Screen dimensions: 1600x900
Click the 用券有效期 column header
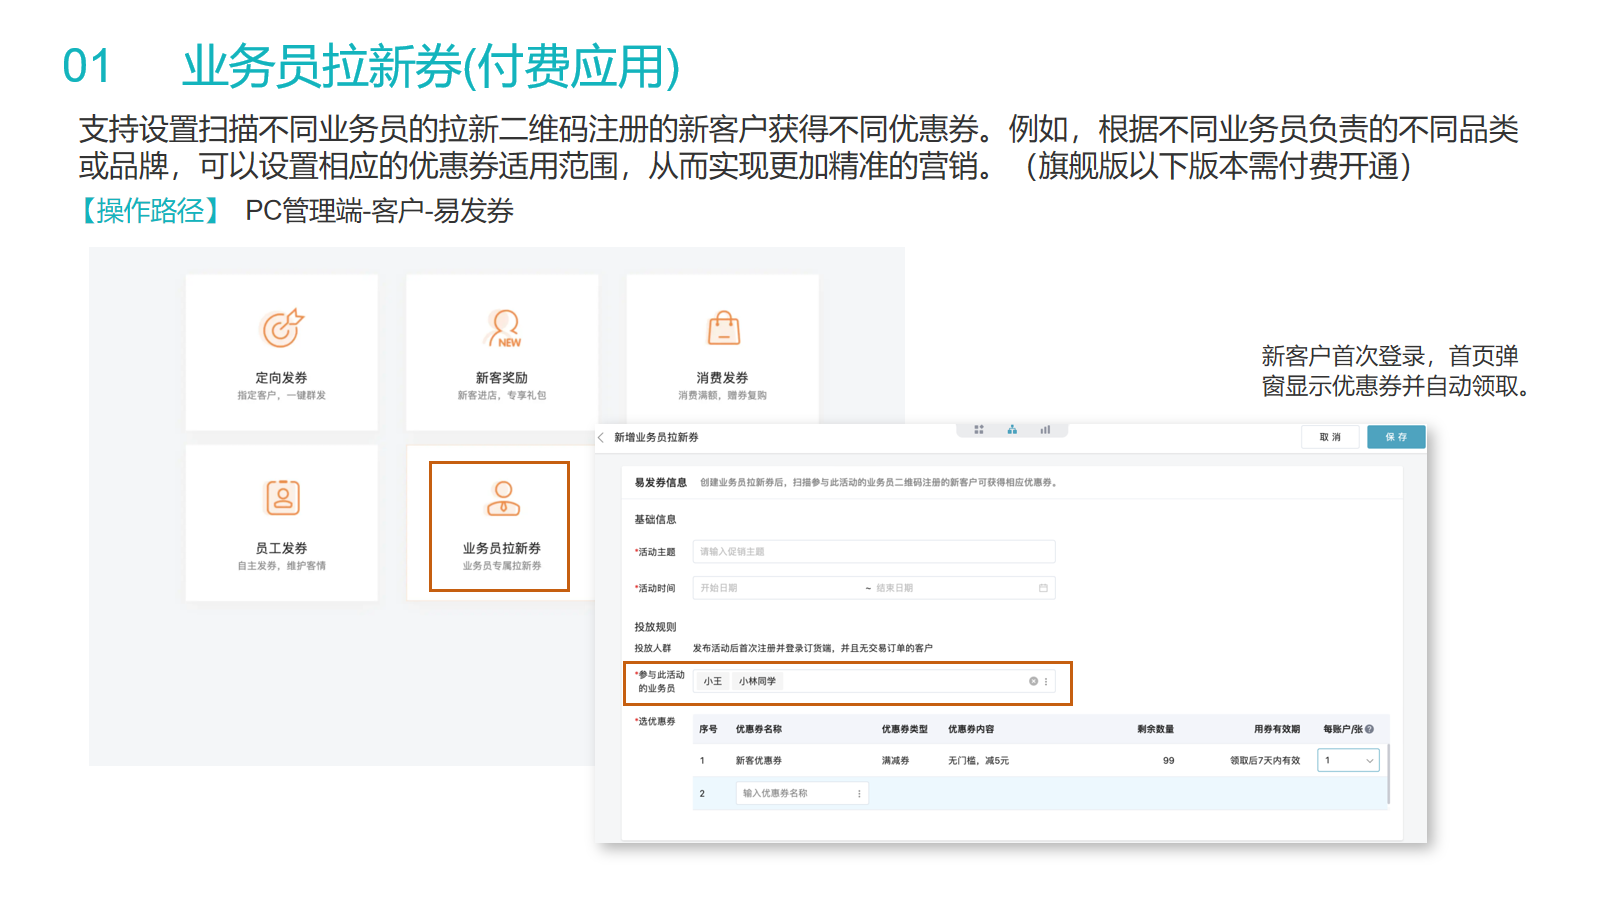click(x=1277, y=729)
